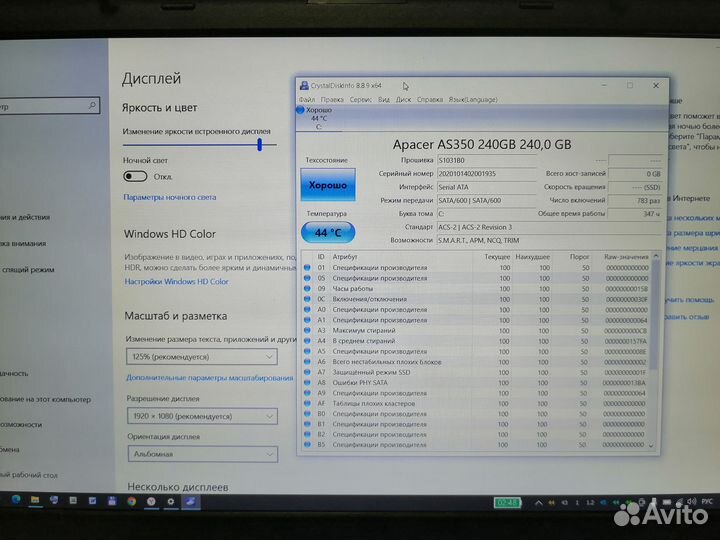Image resolution: width=720 pixels, height=540 pixels.
Task: Open the Язык(Language) menu
Action: [473, 100]
